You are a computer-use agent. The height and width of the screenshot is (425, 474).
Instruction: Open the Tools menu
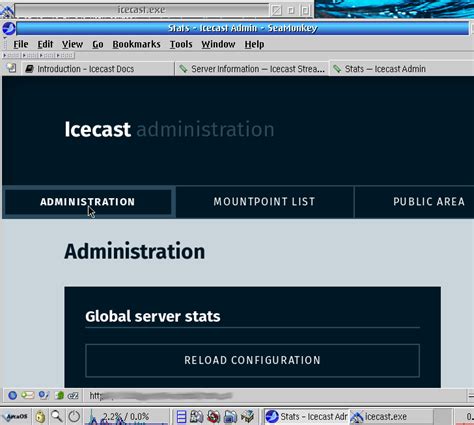tap(181, 44)
